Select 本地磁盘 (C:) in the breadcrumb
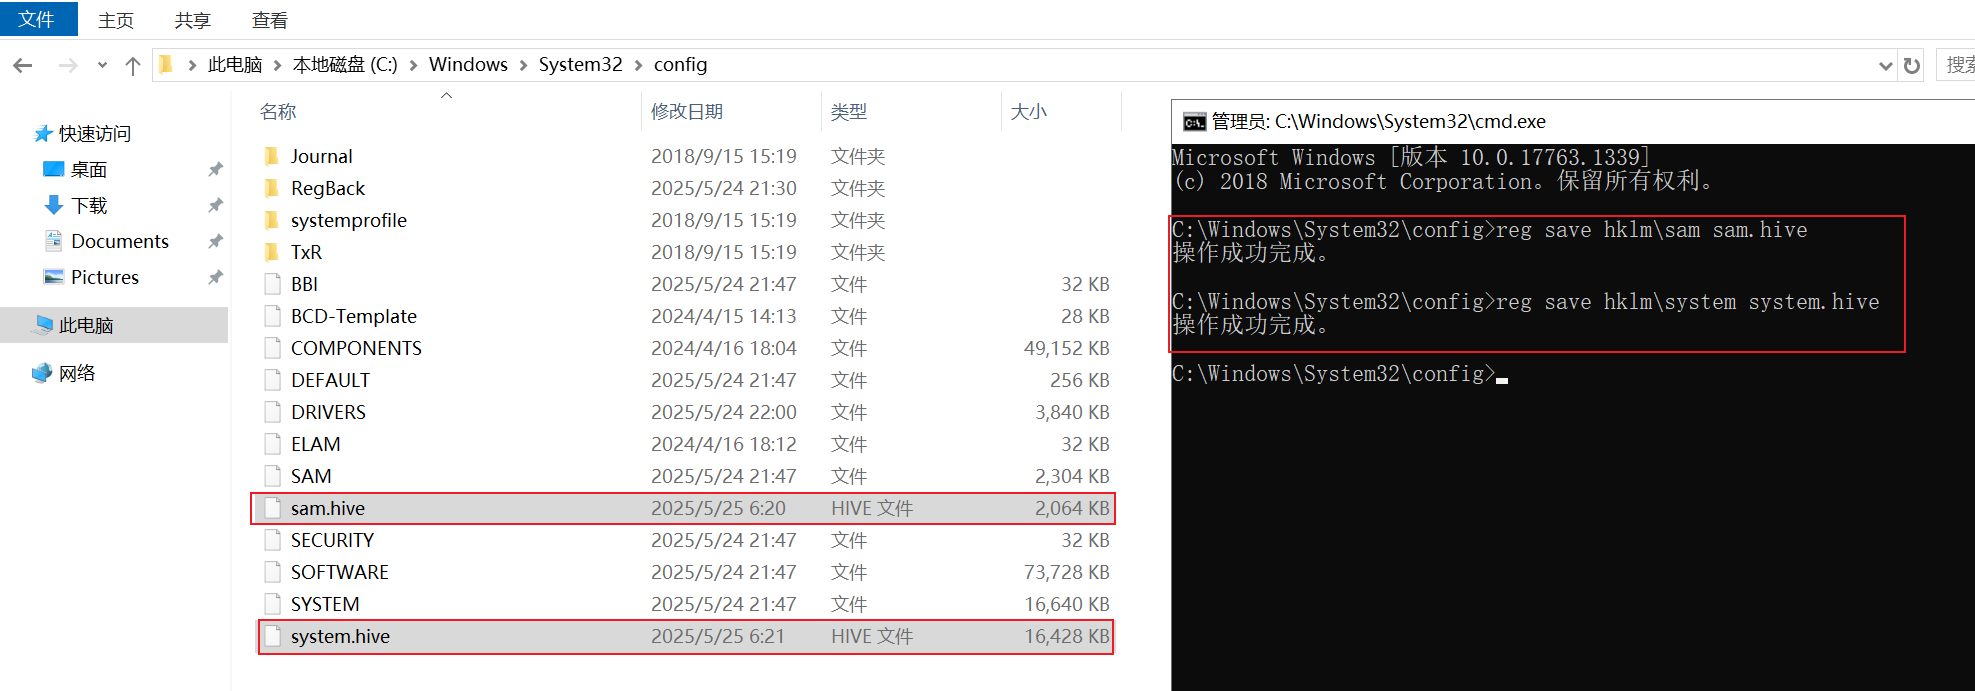The height and width of the screenshot is (691, 1975). pos(345,64)
